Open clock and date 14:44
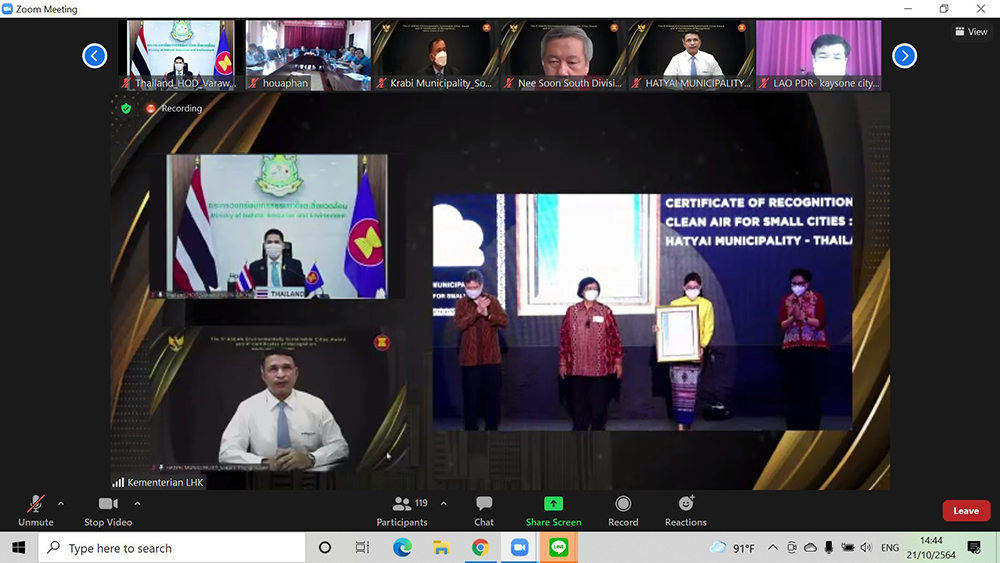 point(931,548)
